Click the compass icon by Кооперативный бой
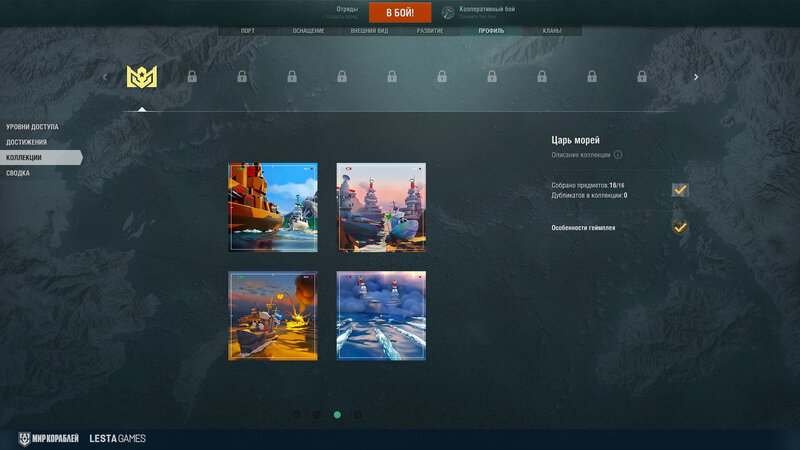This screenshot has height=450, width=800. tap(448, 12)
